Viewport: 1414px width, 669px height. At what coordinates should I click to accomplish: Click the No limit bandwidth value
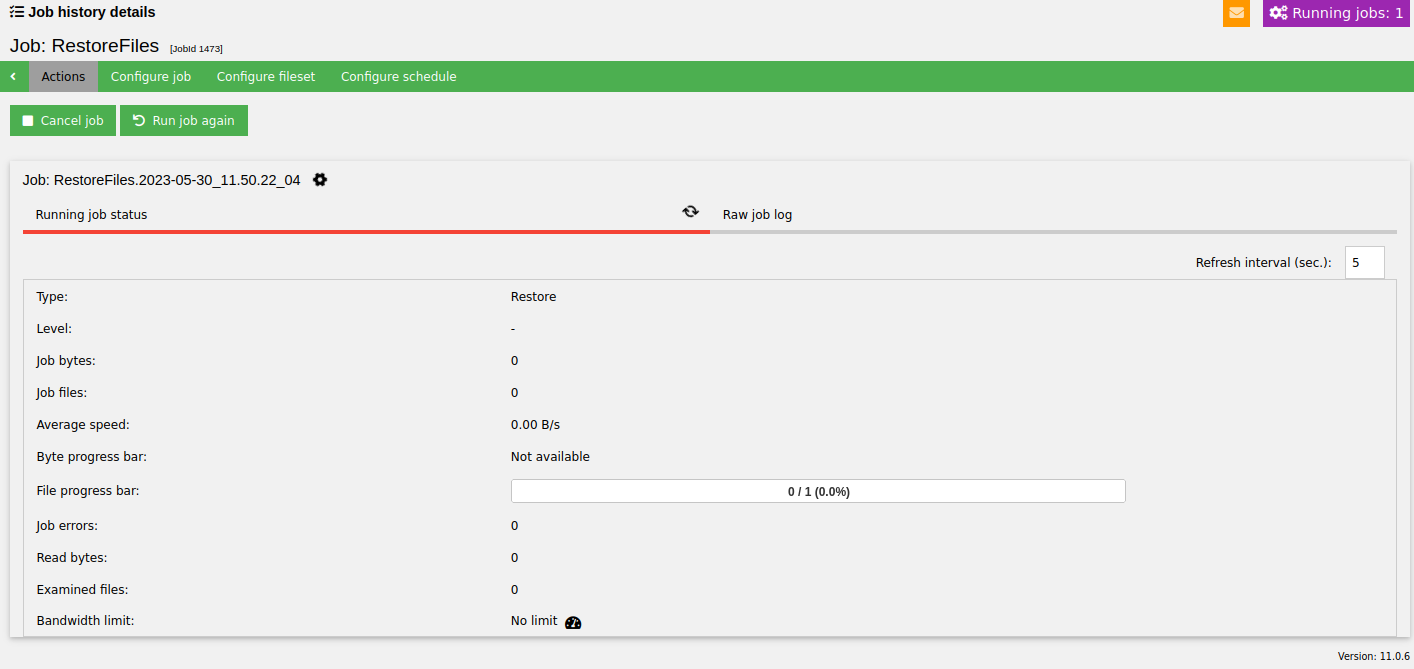tap(534, 621)
